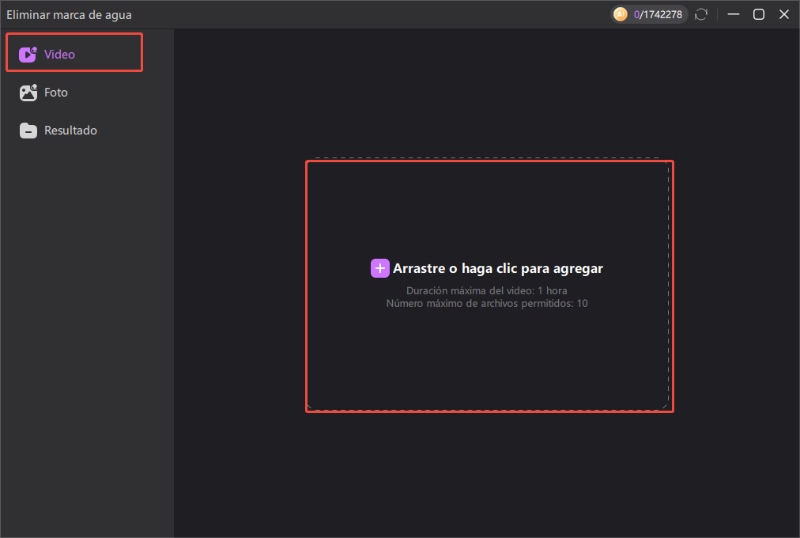800x538 pixels.
Task: Click the purple plus add icon
Action: point(380,268)
